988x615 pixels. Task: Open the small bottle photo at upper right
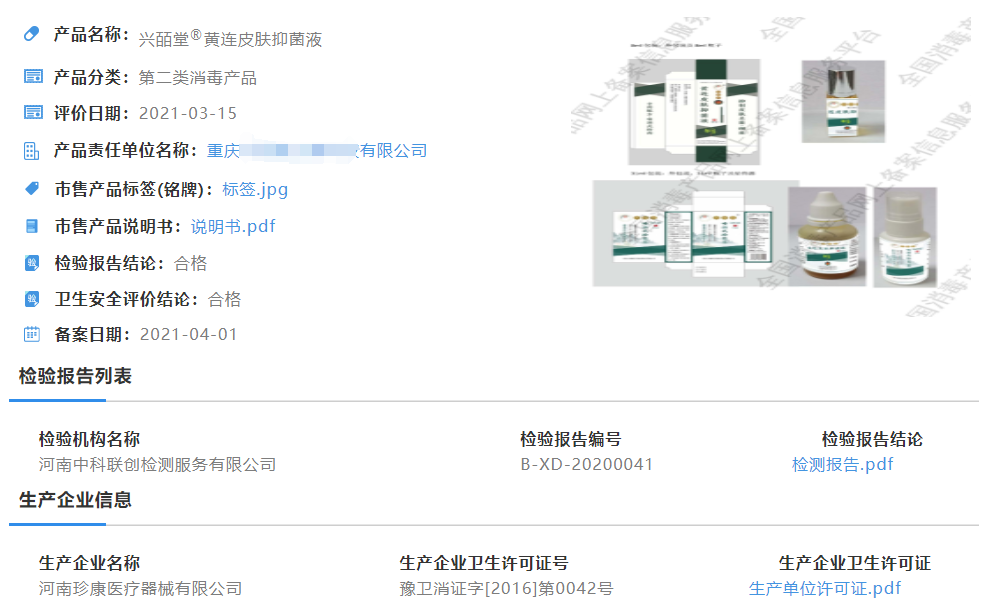(843, 101)
